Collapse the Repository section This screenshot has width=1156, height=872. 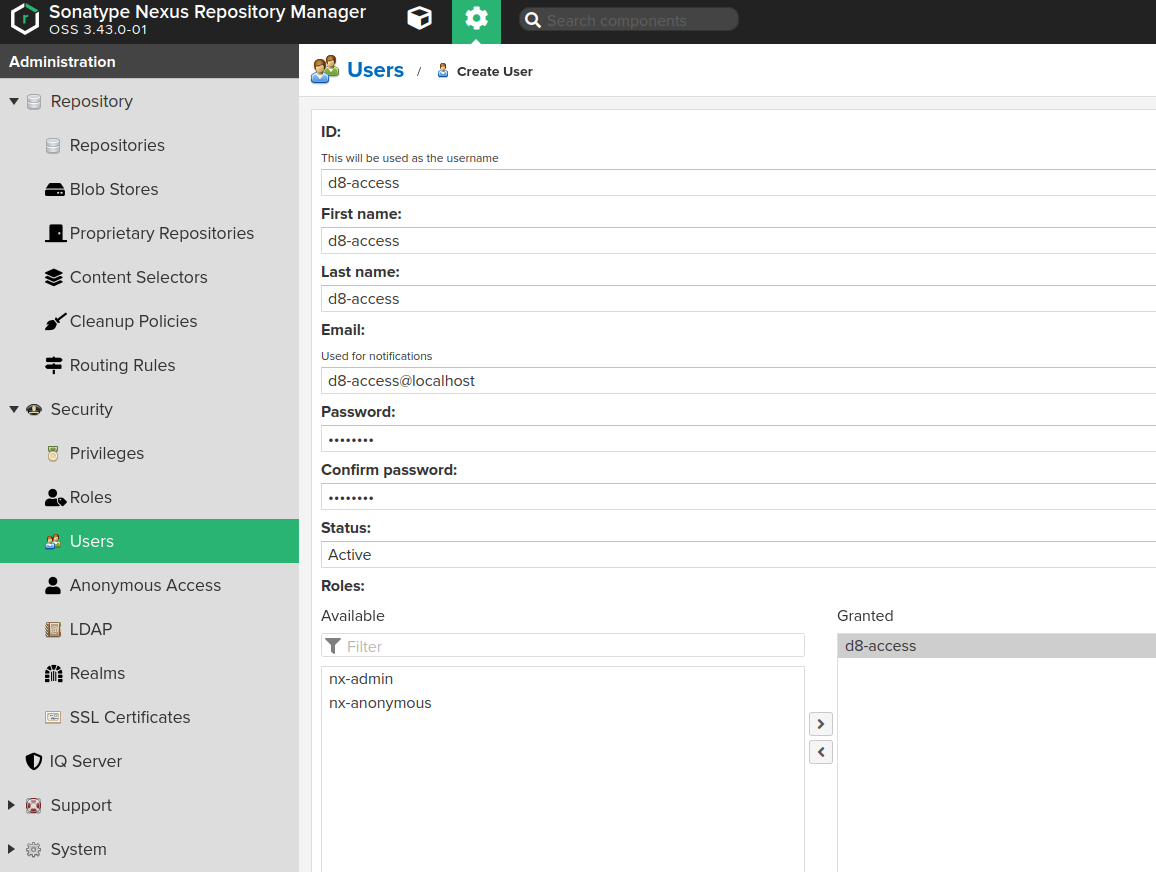(x=14, y=101)
